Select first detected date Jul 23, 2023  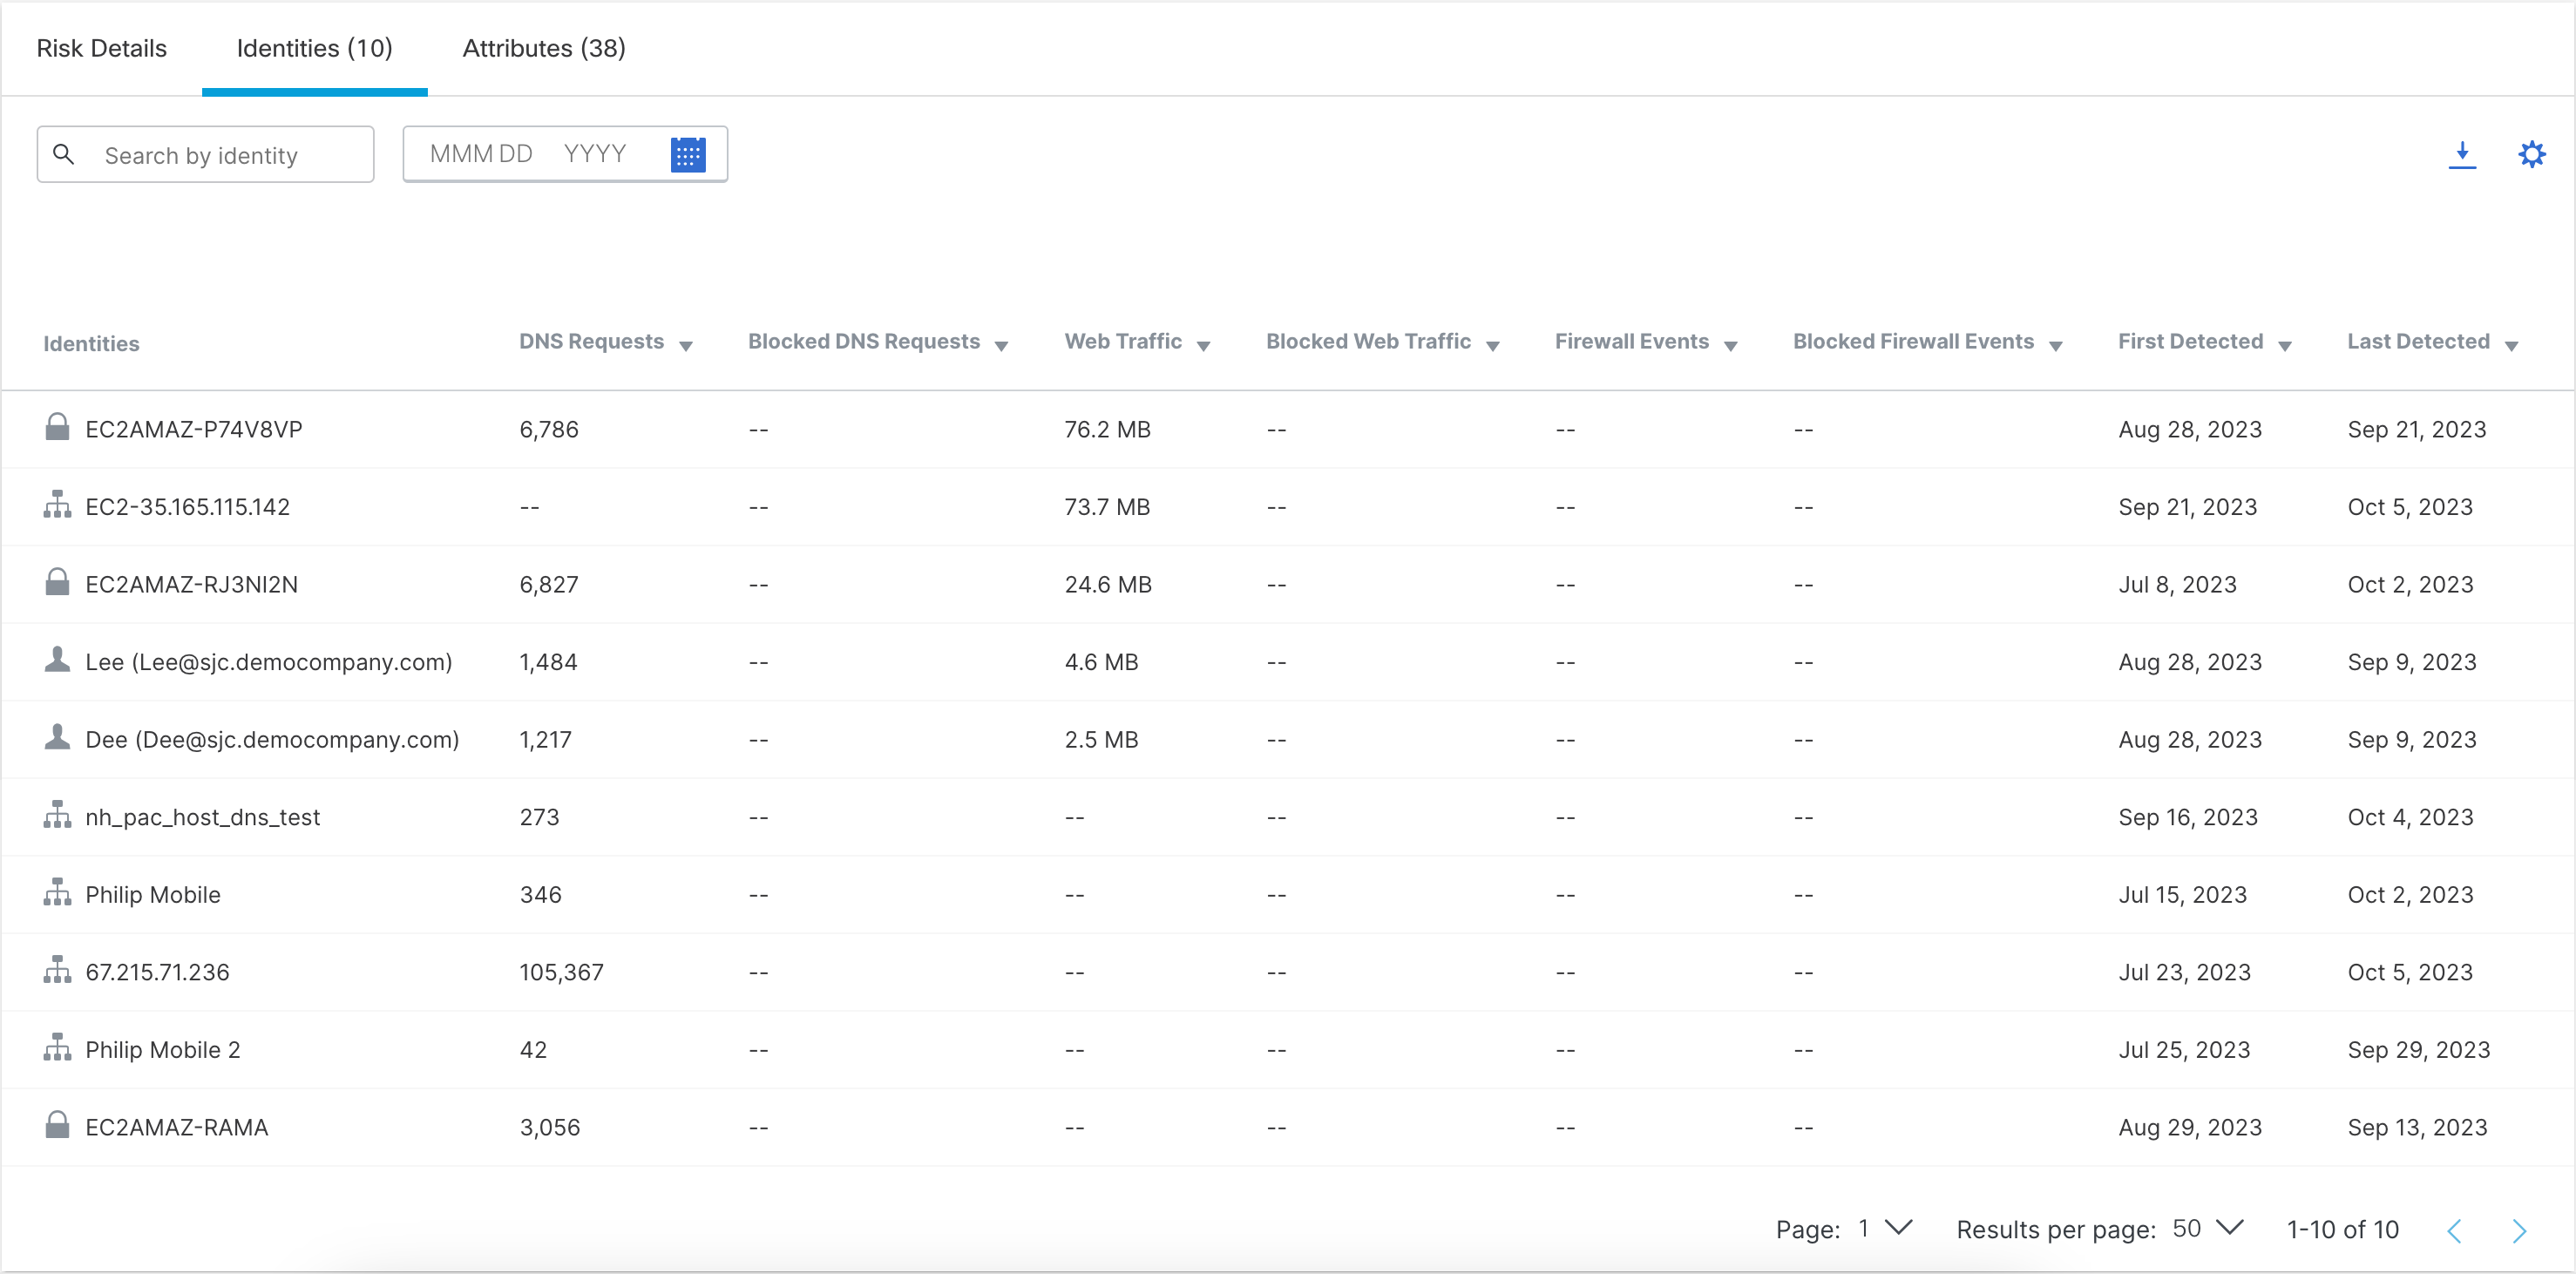[2185, 972]
